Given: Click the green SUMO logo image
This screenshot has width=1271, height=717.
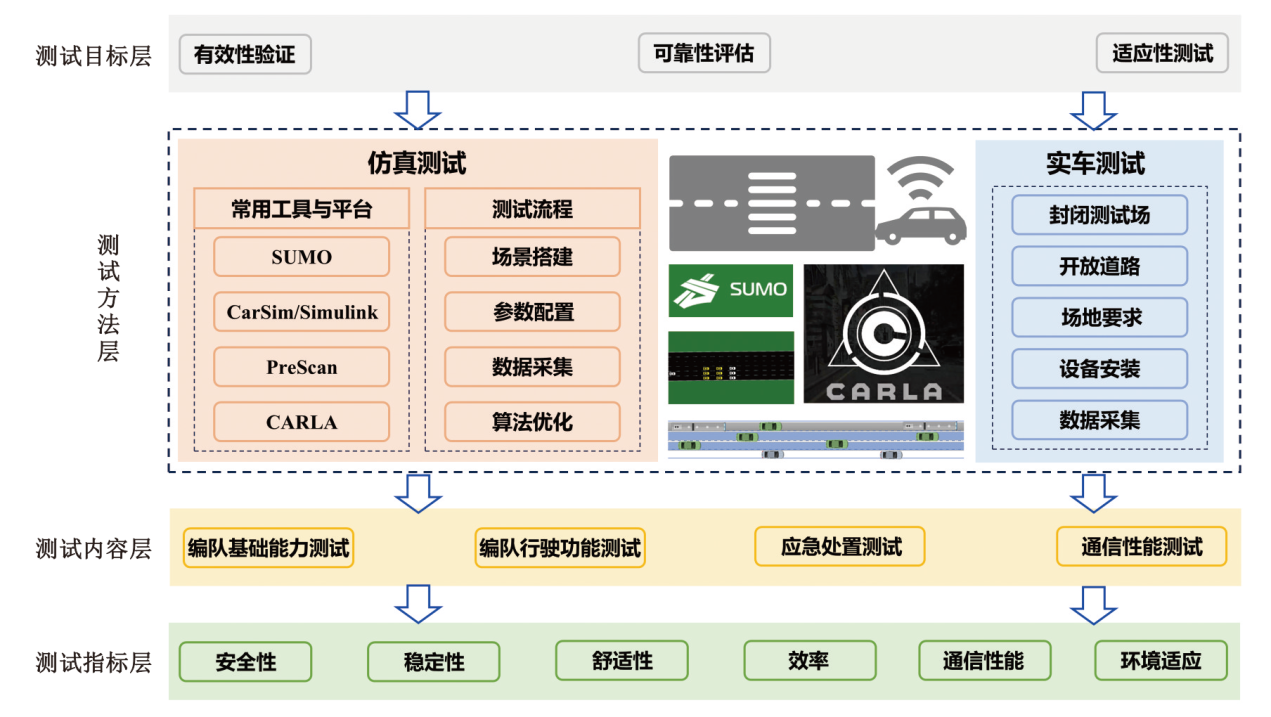Looking at the screenshot, I should 730,291.
